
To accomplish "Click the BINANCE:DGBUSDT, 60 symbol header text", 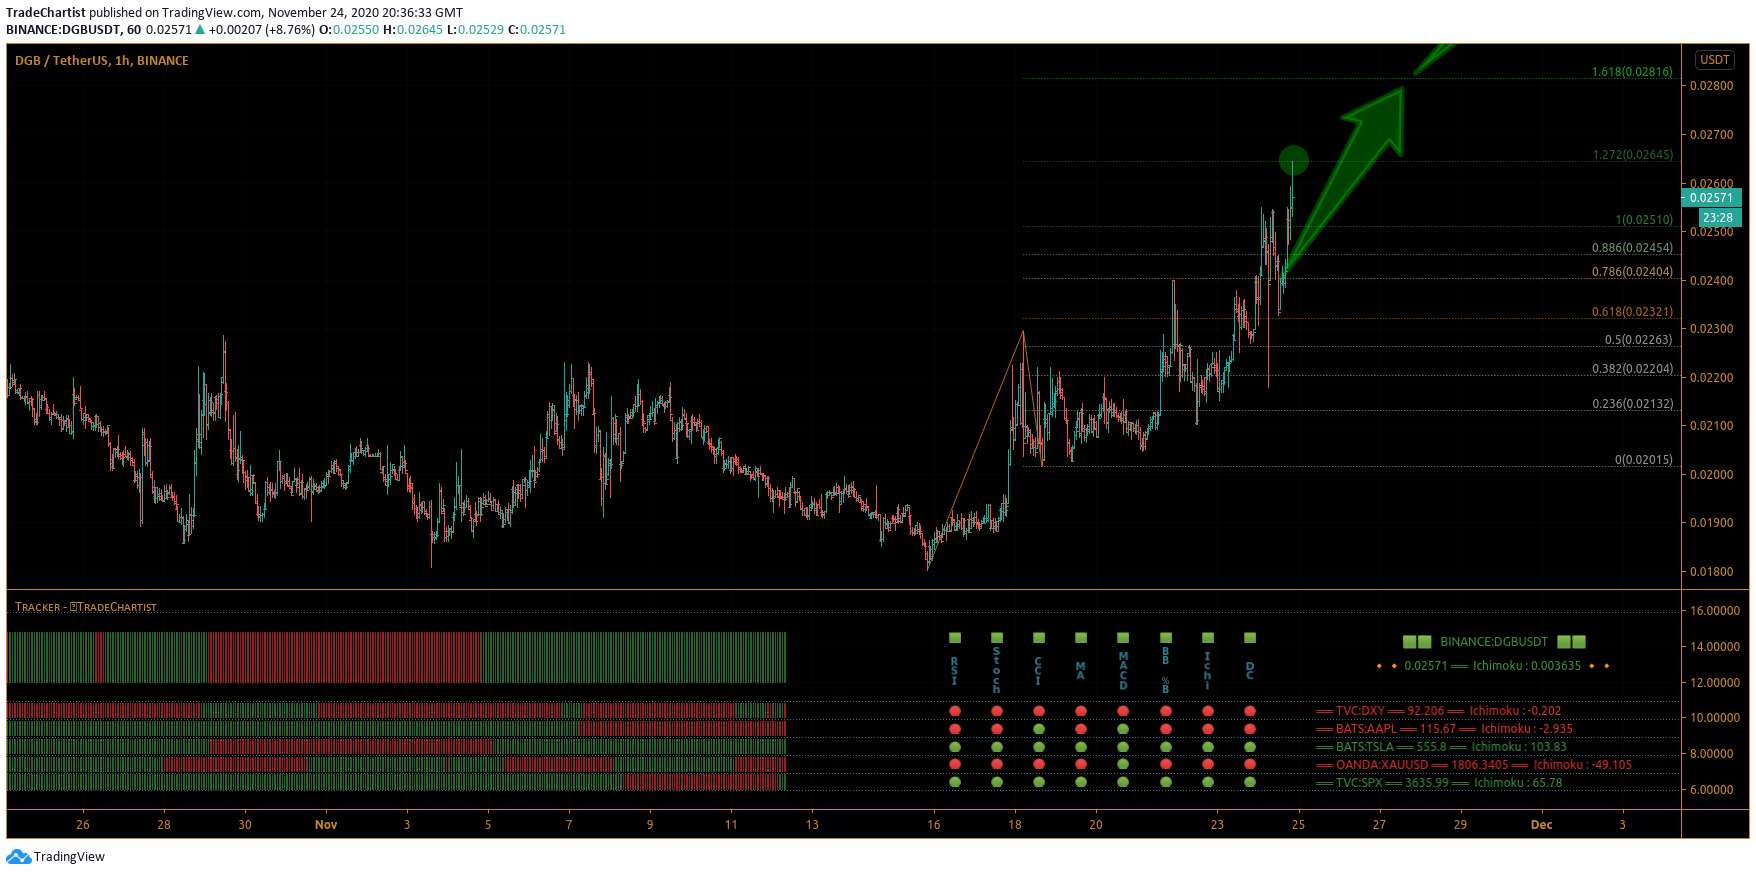I will (73, 30).
